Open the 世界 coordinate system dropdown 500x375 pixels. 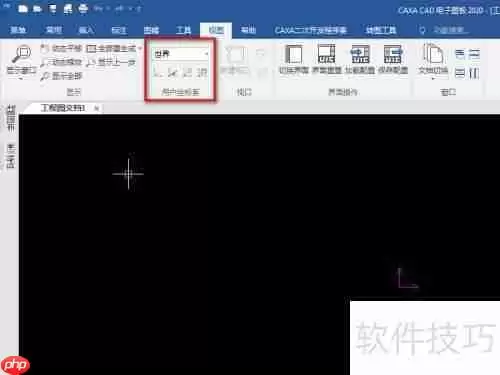181,54
